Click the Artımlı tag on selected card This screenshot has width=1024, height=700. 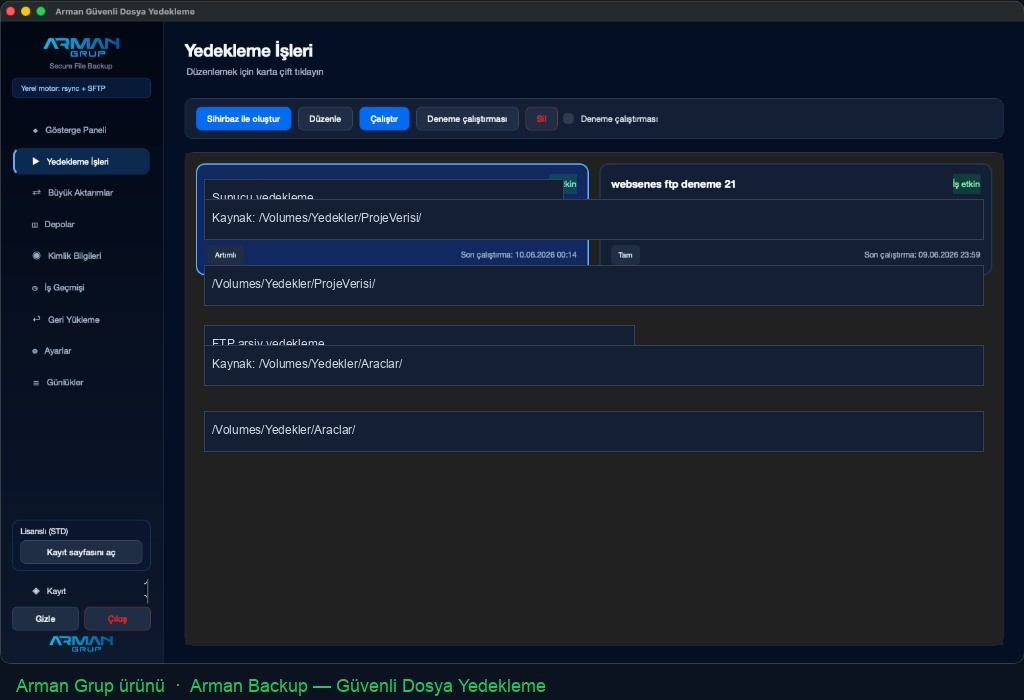click(225, 255)
